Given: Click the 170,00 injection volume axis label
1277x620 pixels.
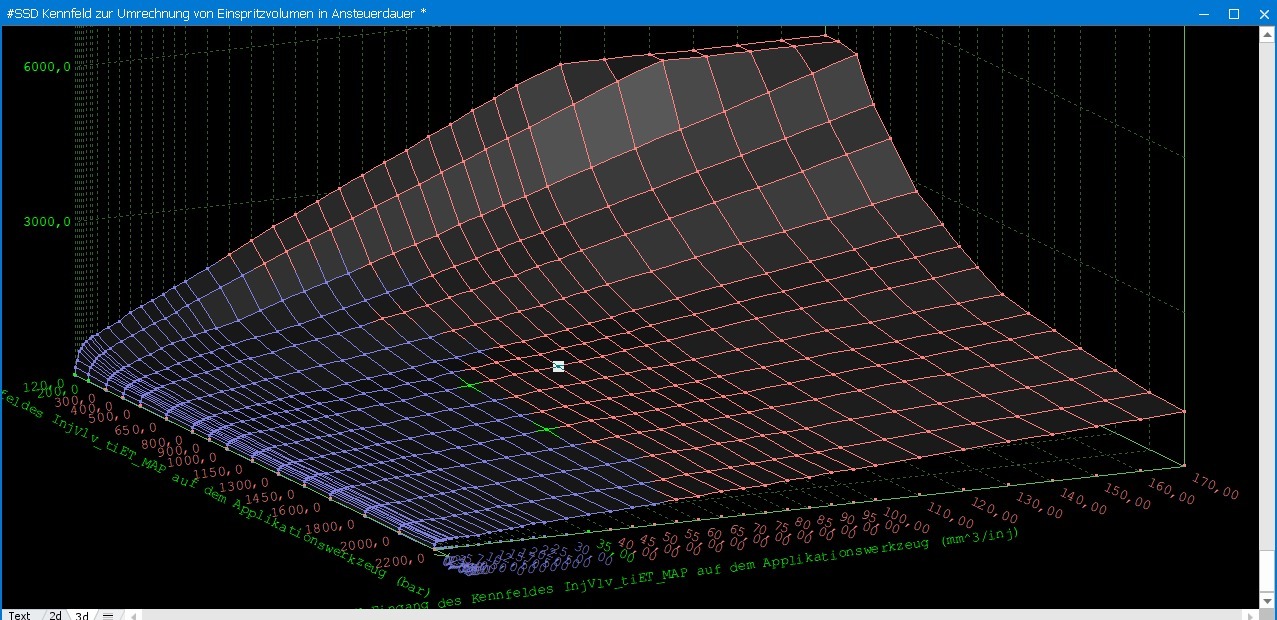Looking at the screenshot, I should coord(1216,487).
